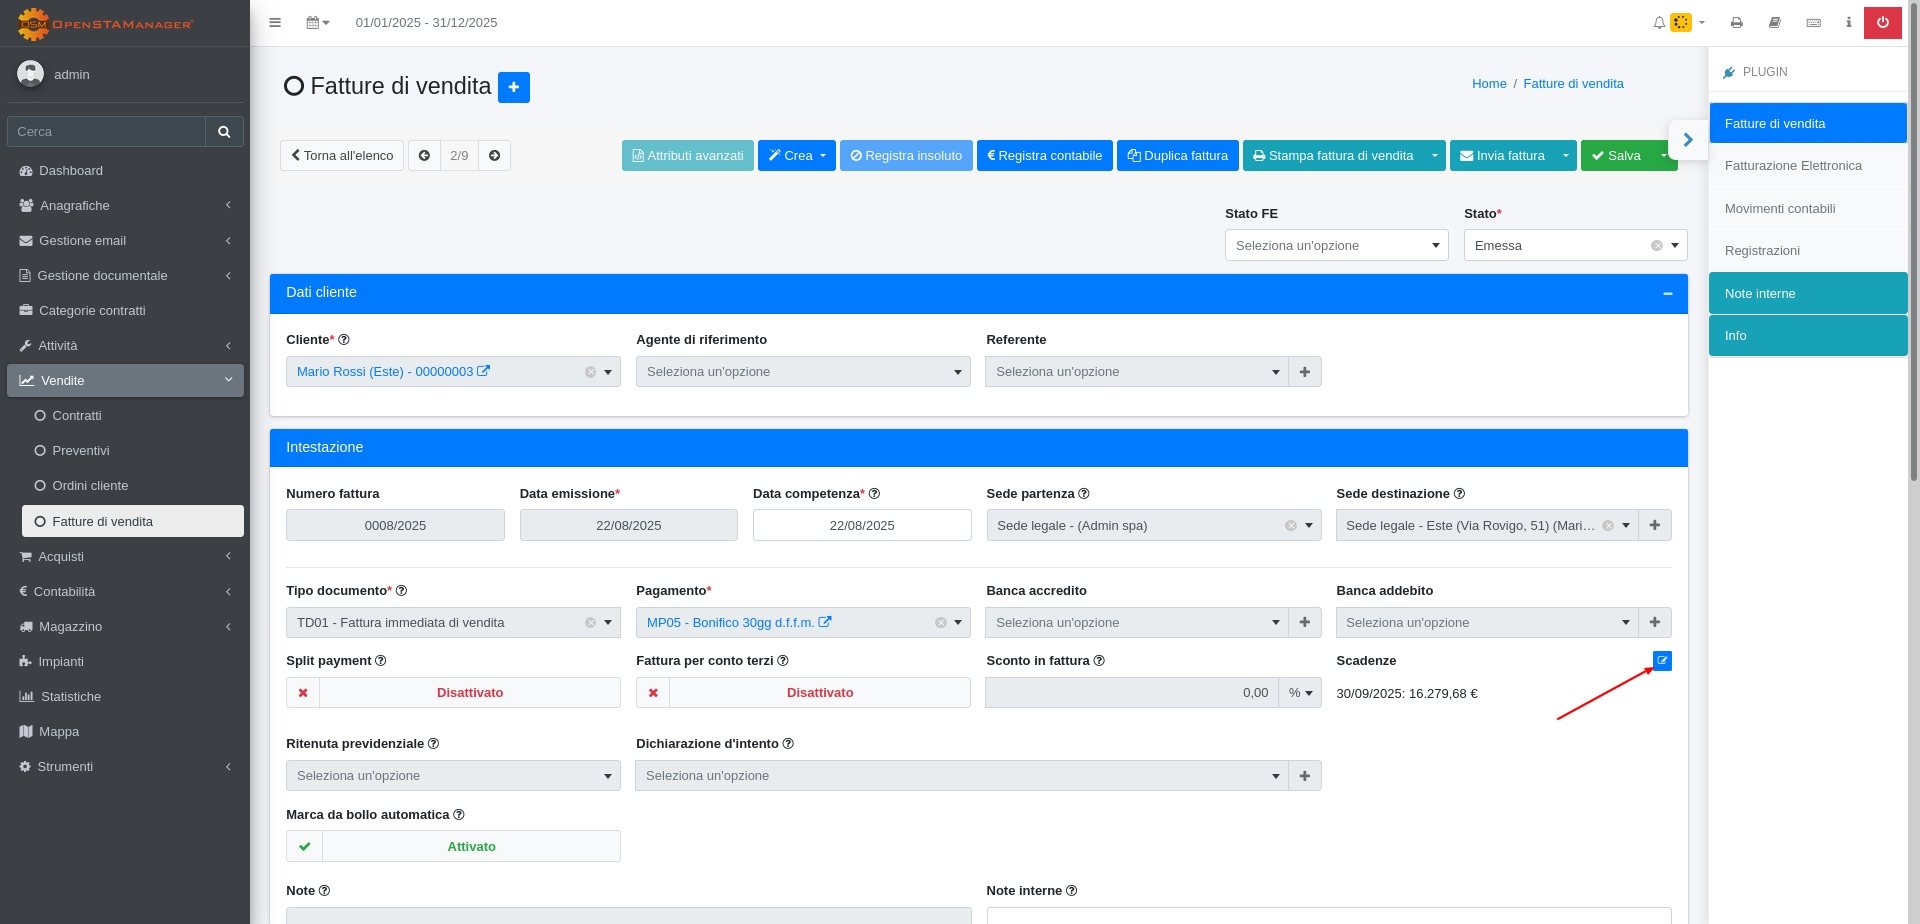Open Preventivi in sidebar menu
Image resolution: width=1920 pixels, height=924 pixels.
coord(81,451)
